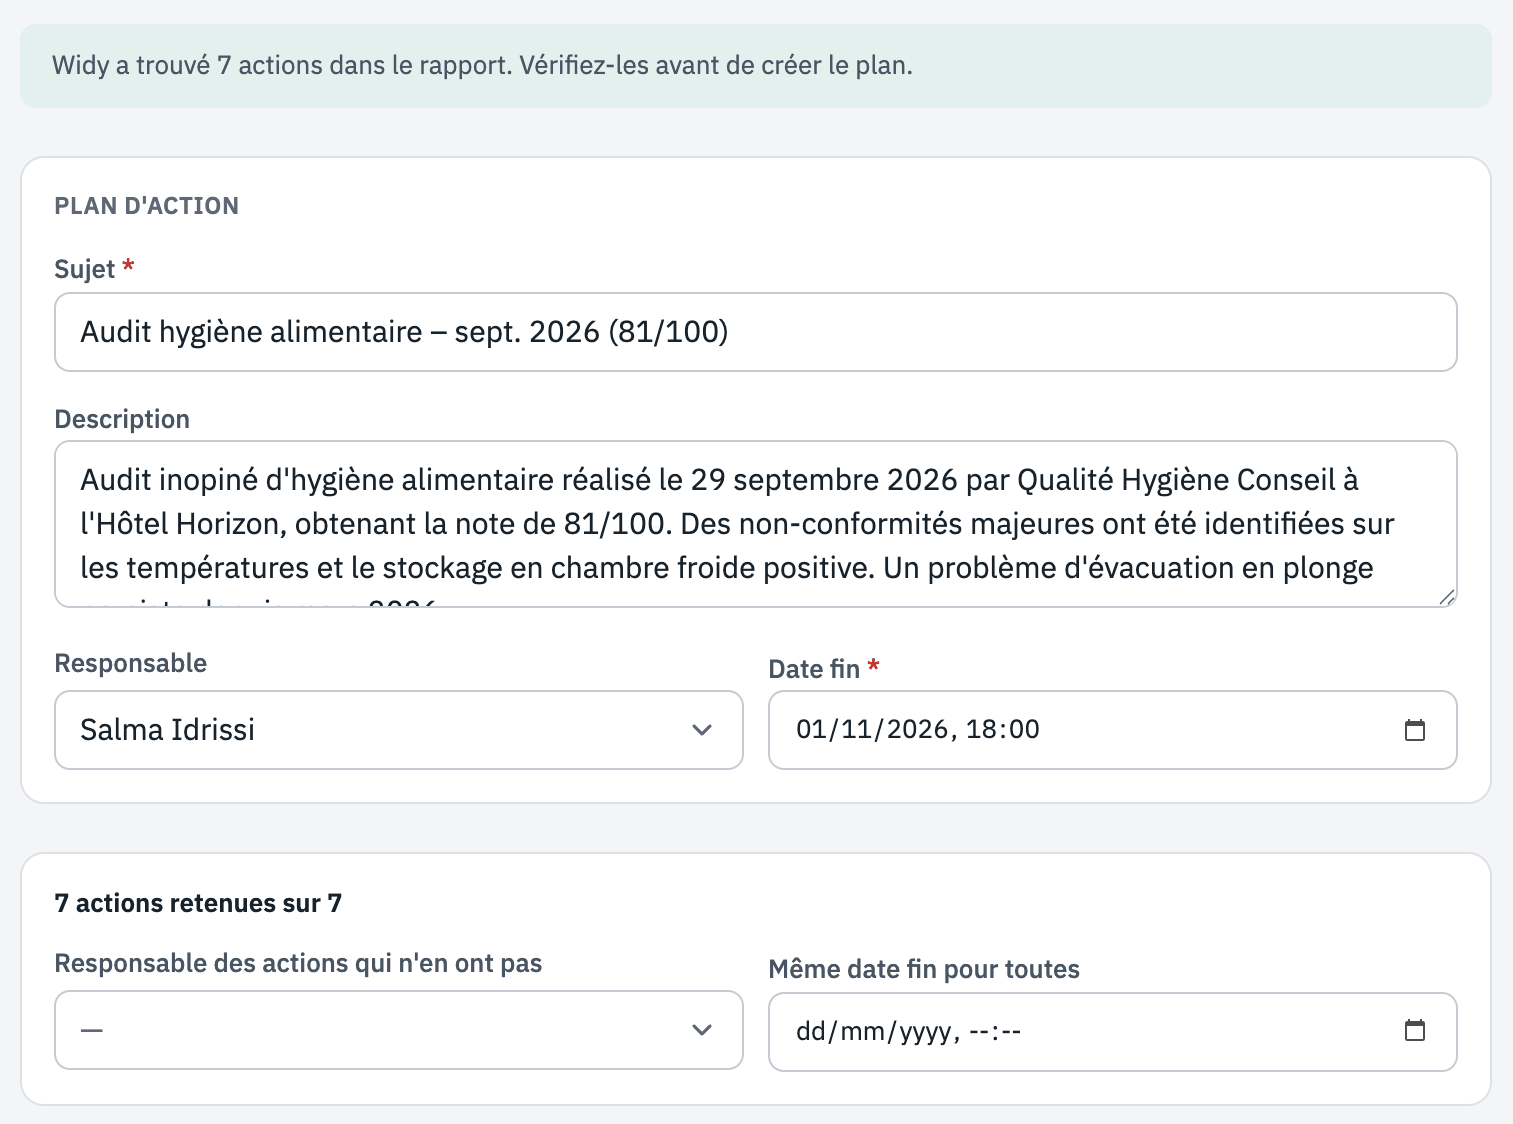
Task: Click the dd/mm/yyyy date field placeholder
Action: tap(908, 1031)
